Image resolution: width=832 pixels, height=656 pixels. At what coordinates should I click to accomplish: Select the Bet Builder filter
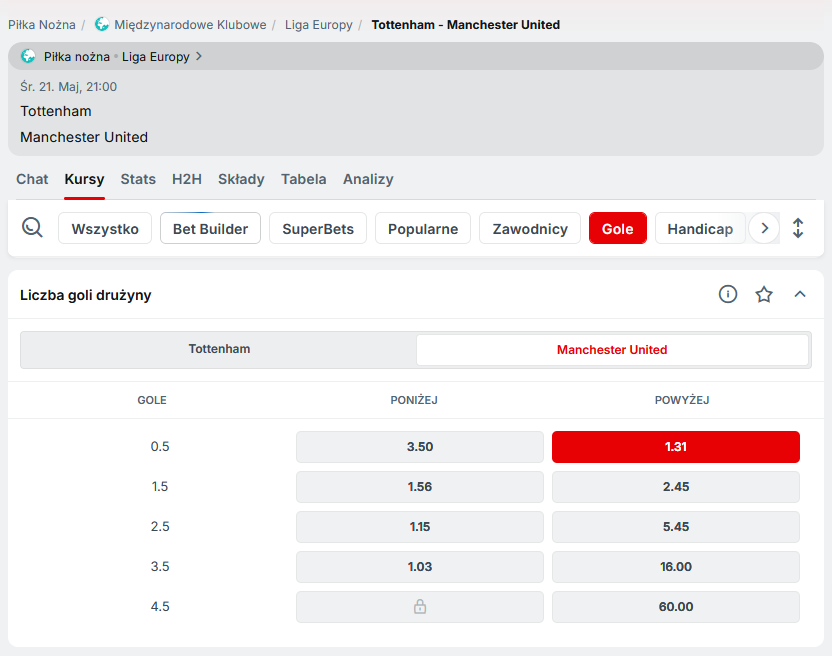[210, 228]
